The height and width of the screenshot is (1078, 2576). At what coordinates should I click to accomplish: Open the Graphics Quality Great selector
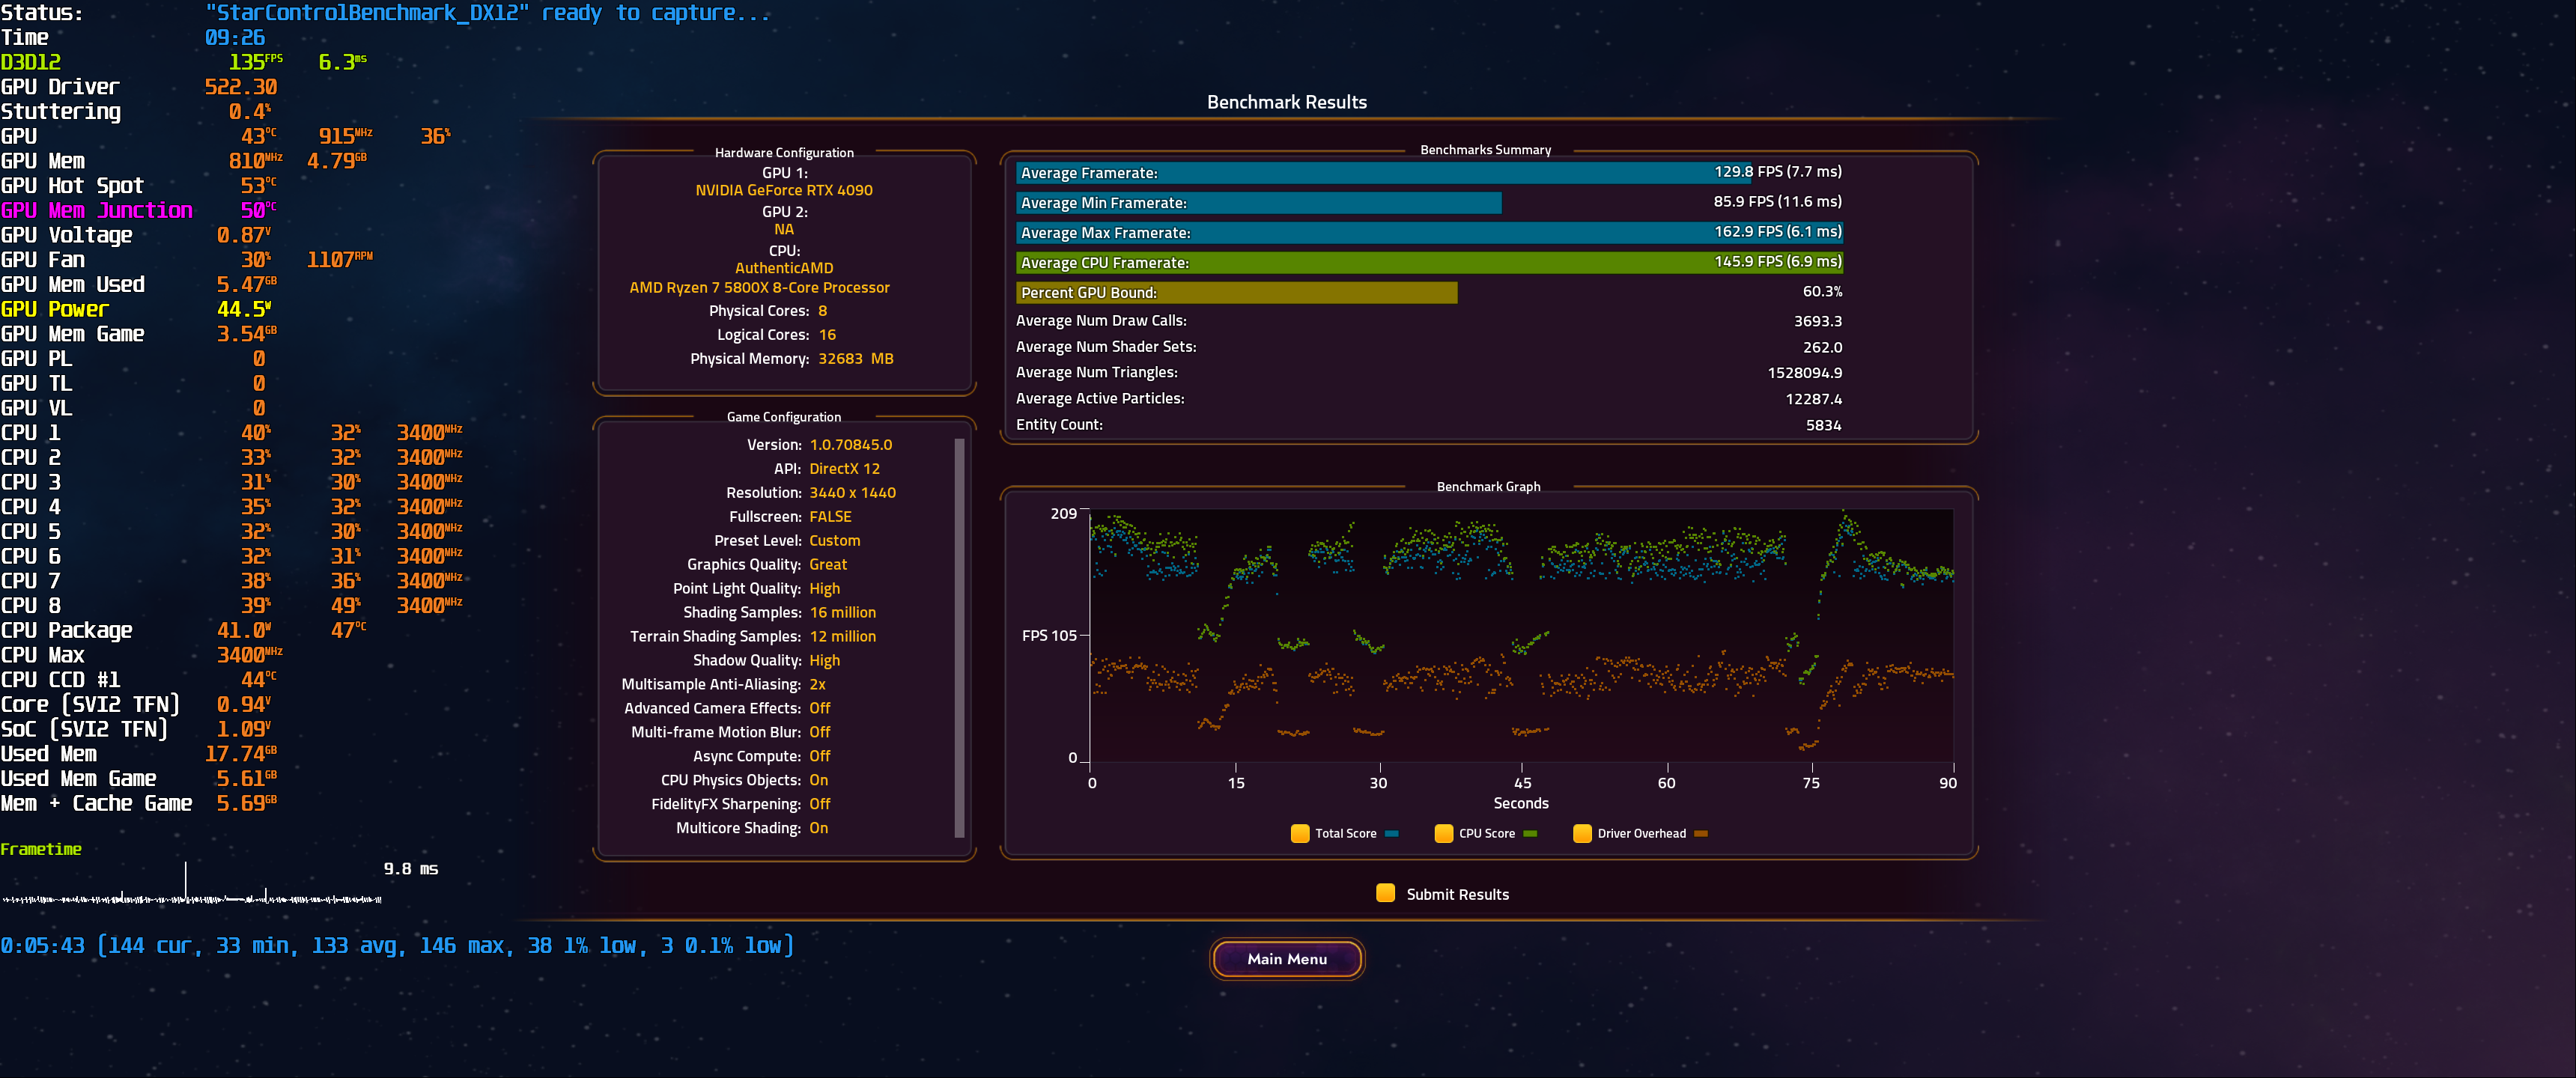[x=828, y=564]
